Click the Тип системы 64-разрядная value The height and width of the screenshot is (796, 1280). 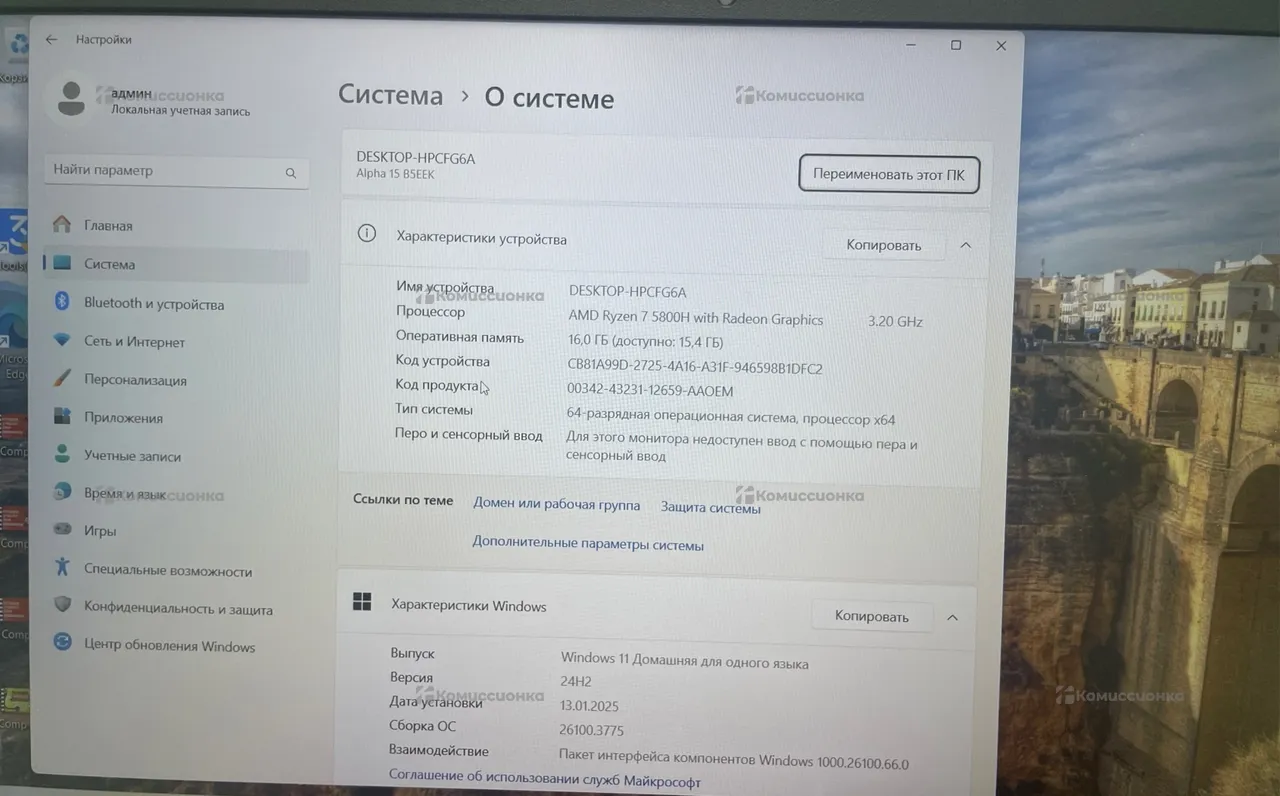pos(731,418)
